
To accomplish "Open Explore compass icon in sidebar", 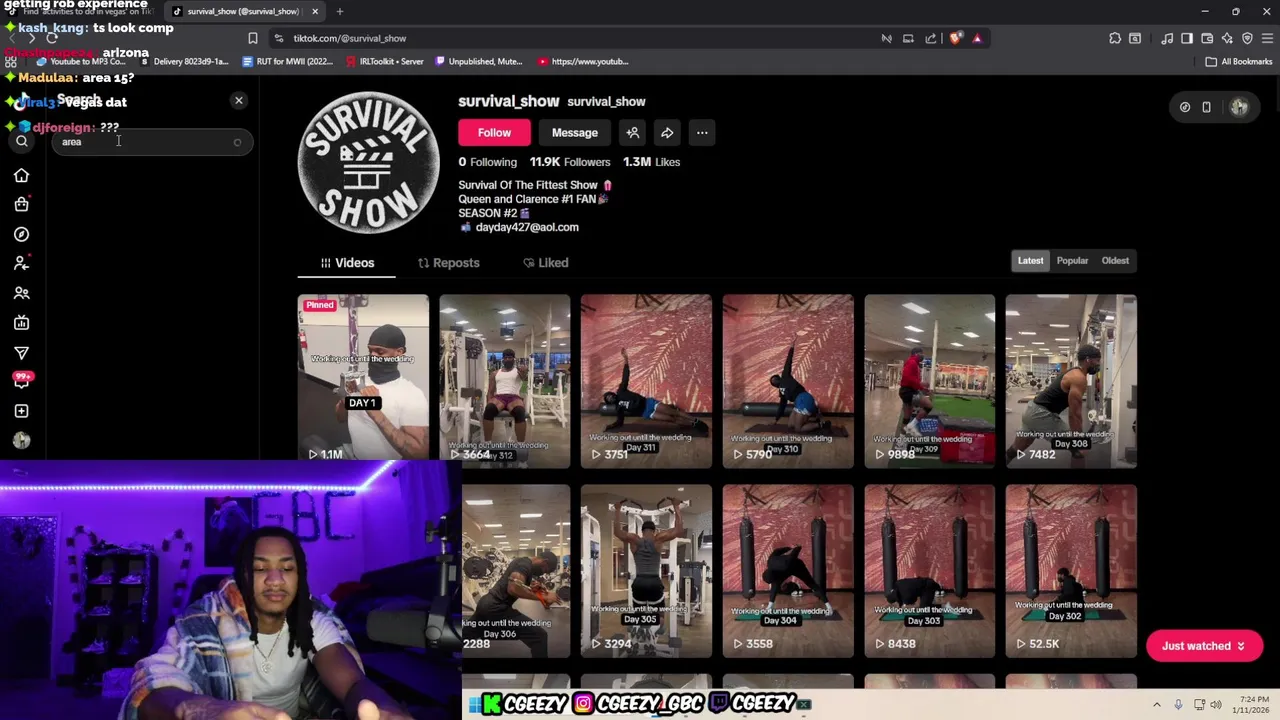I will (21, 234).
